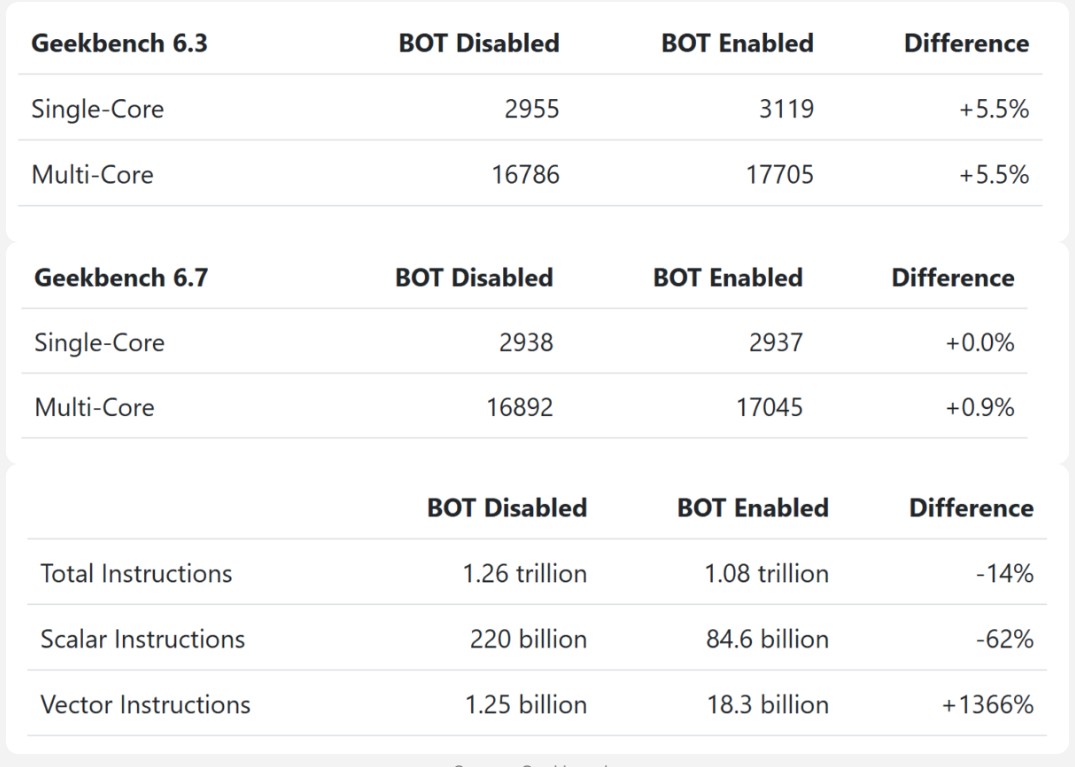Select the Multi-Core score 17705

coord(780,175)
